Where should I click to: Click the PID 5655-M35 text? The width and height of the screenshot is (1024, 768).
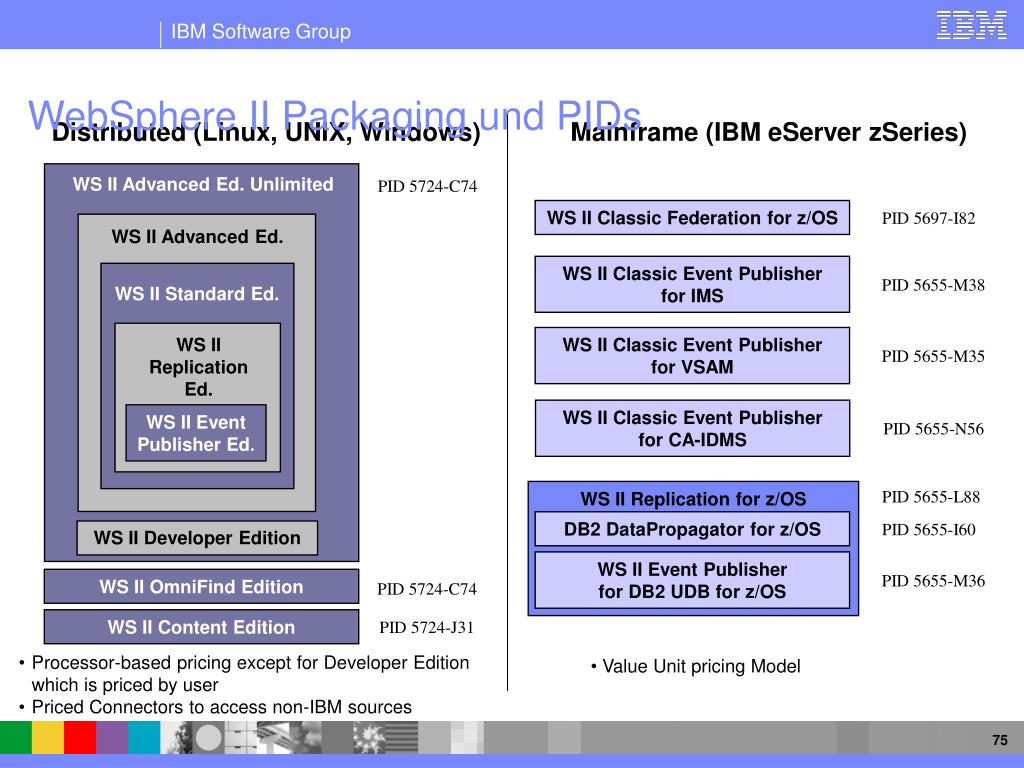pos(933,357)
